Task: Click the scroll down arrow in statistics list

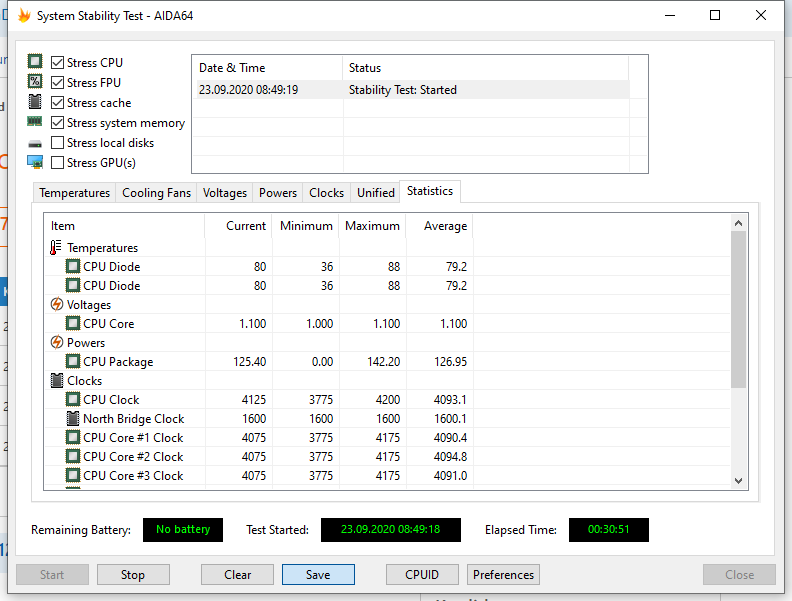Action: (738, 481)
